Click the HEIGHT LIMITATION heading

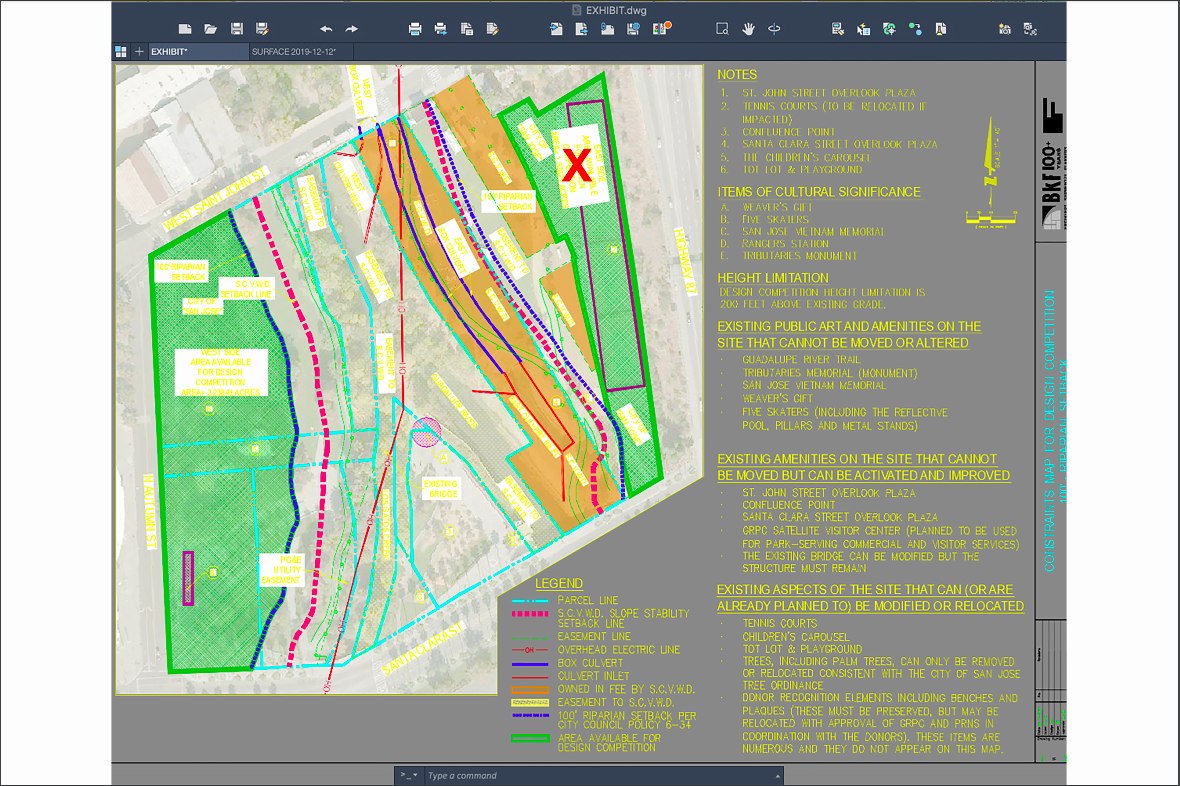[x=773, y=278]
